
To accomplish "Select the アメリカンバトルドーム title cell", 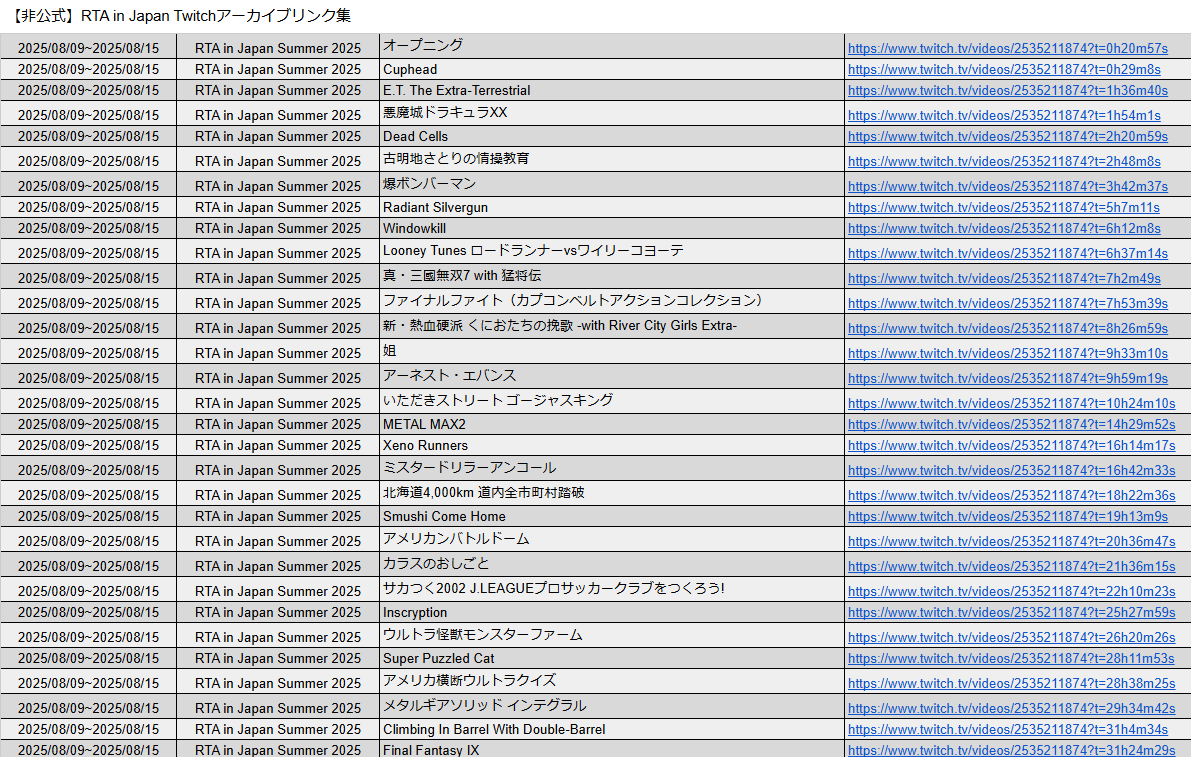I will point(611,540).
